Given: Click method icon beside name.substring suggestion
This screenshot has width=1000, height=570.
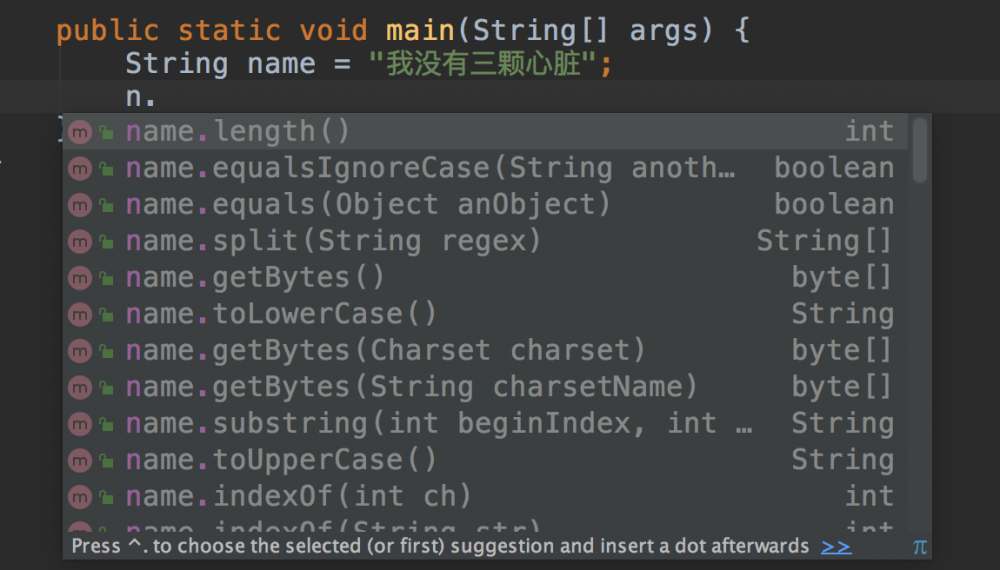Looking at the screenshot, I should pos(79,424).
